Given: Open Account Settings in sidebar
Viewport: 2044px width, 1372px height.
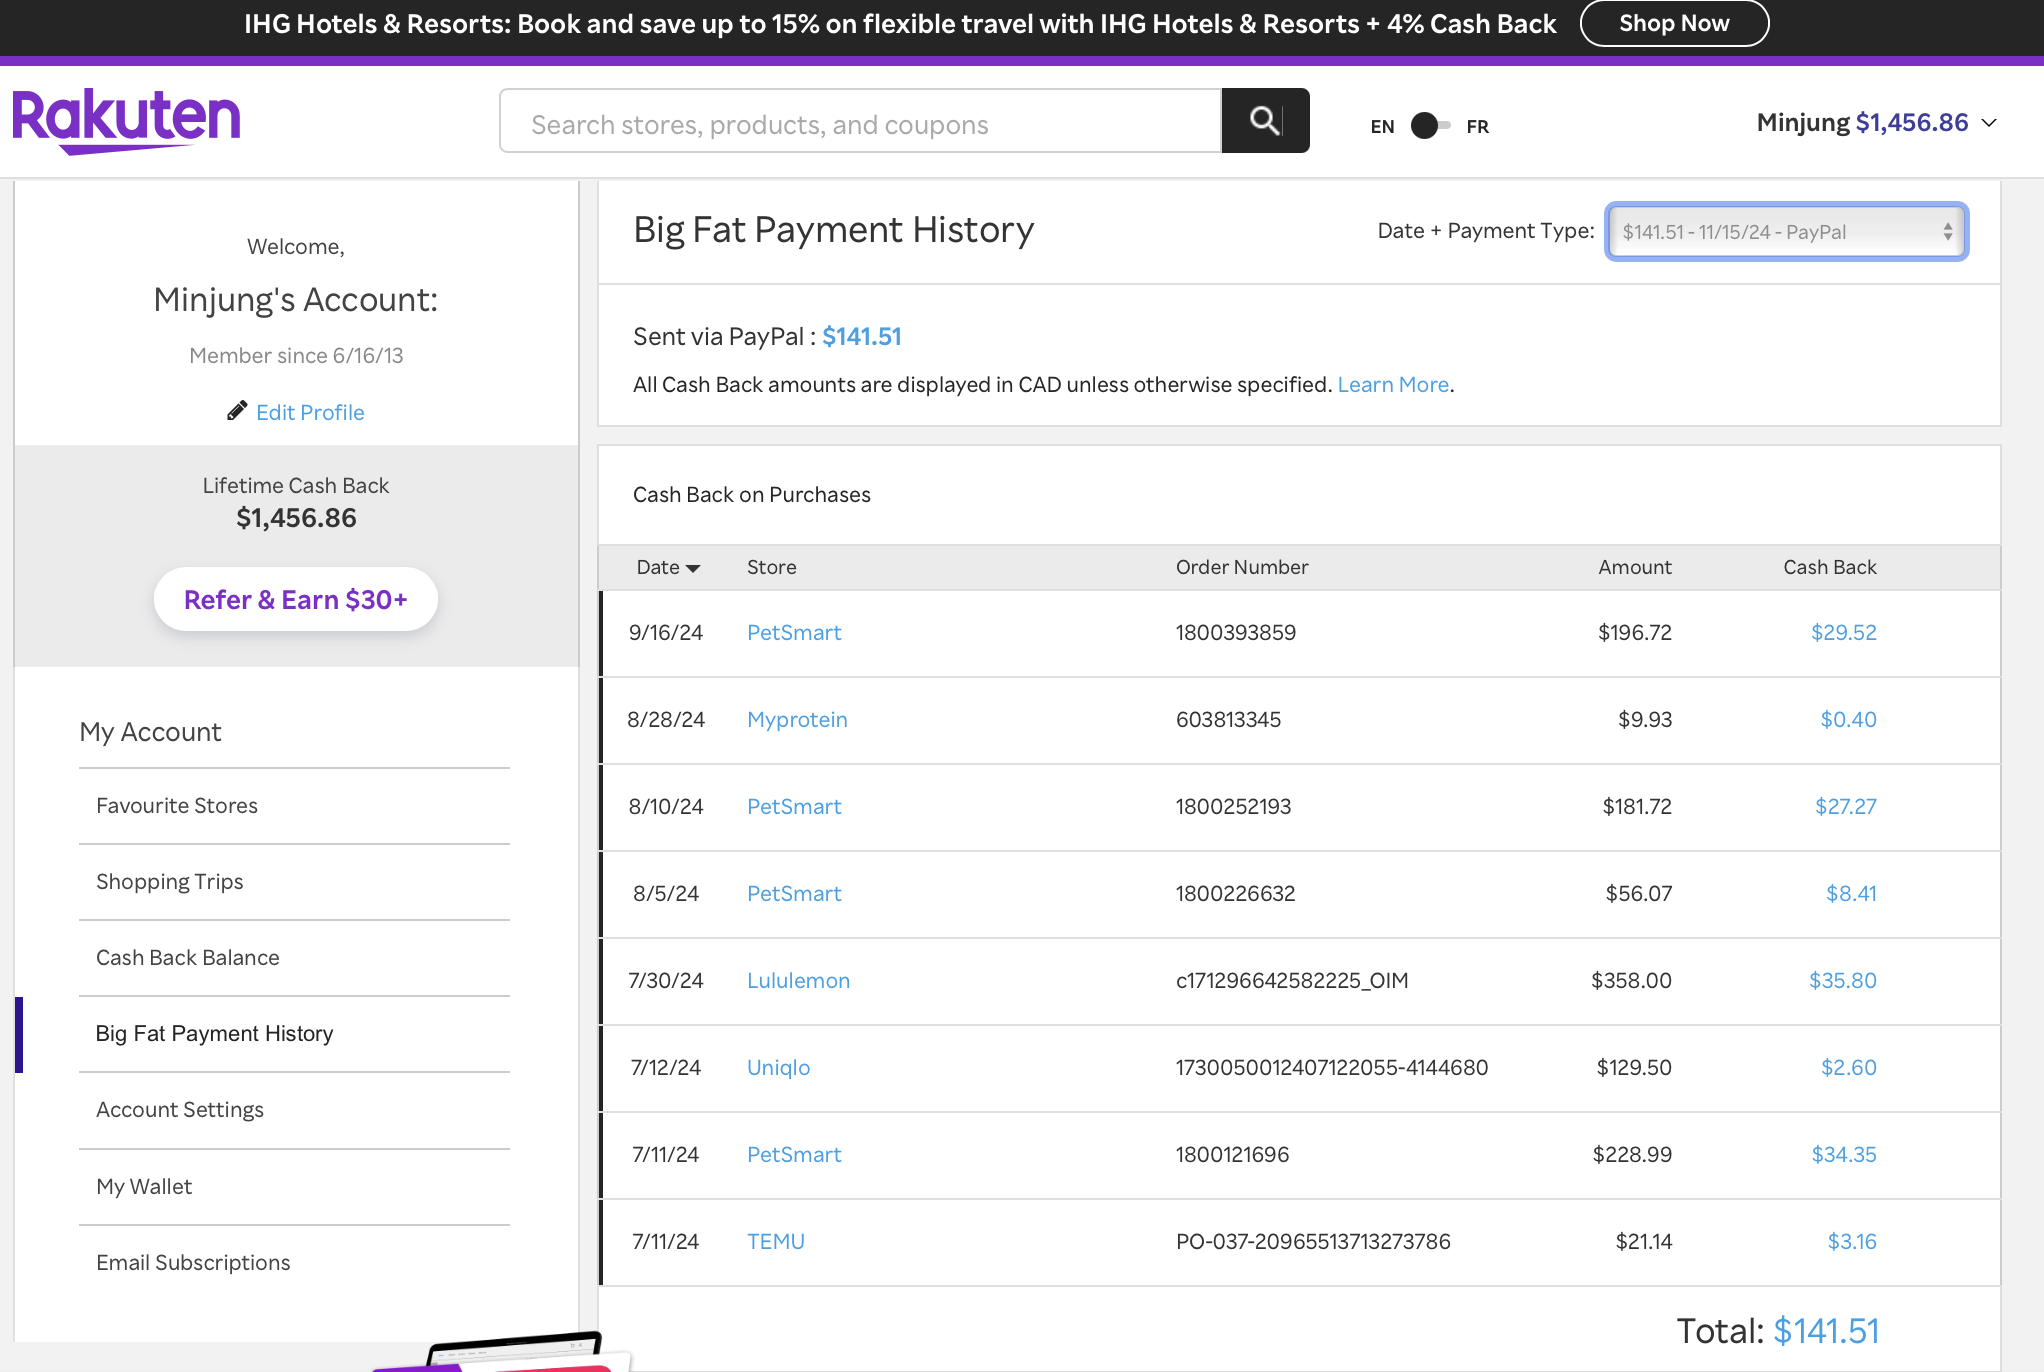Looking at the screenshot, I should tap(180, 1110).
